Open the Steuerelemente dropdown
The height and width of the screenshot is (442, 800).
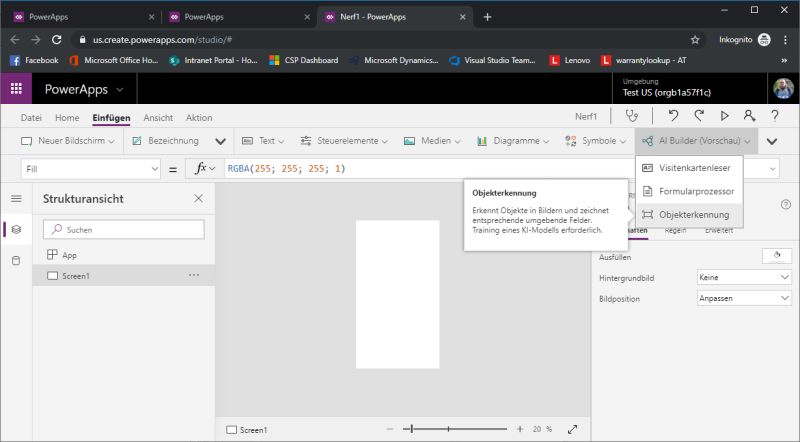[344, 141]
